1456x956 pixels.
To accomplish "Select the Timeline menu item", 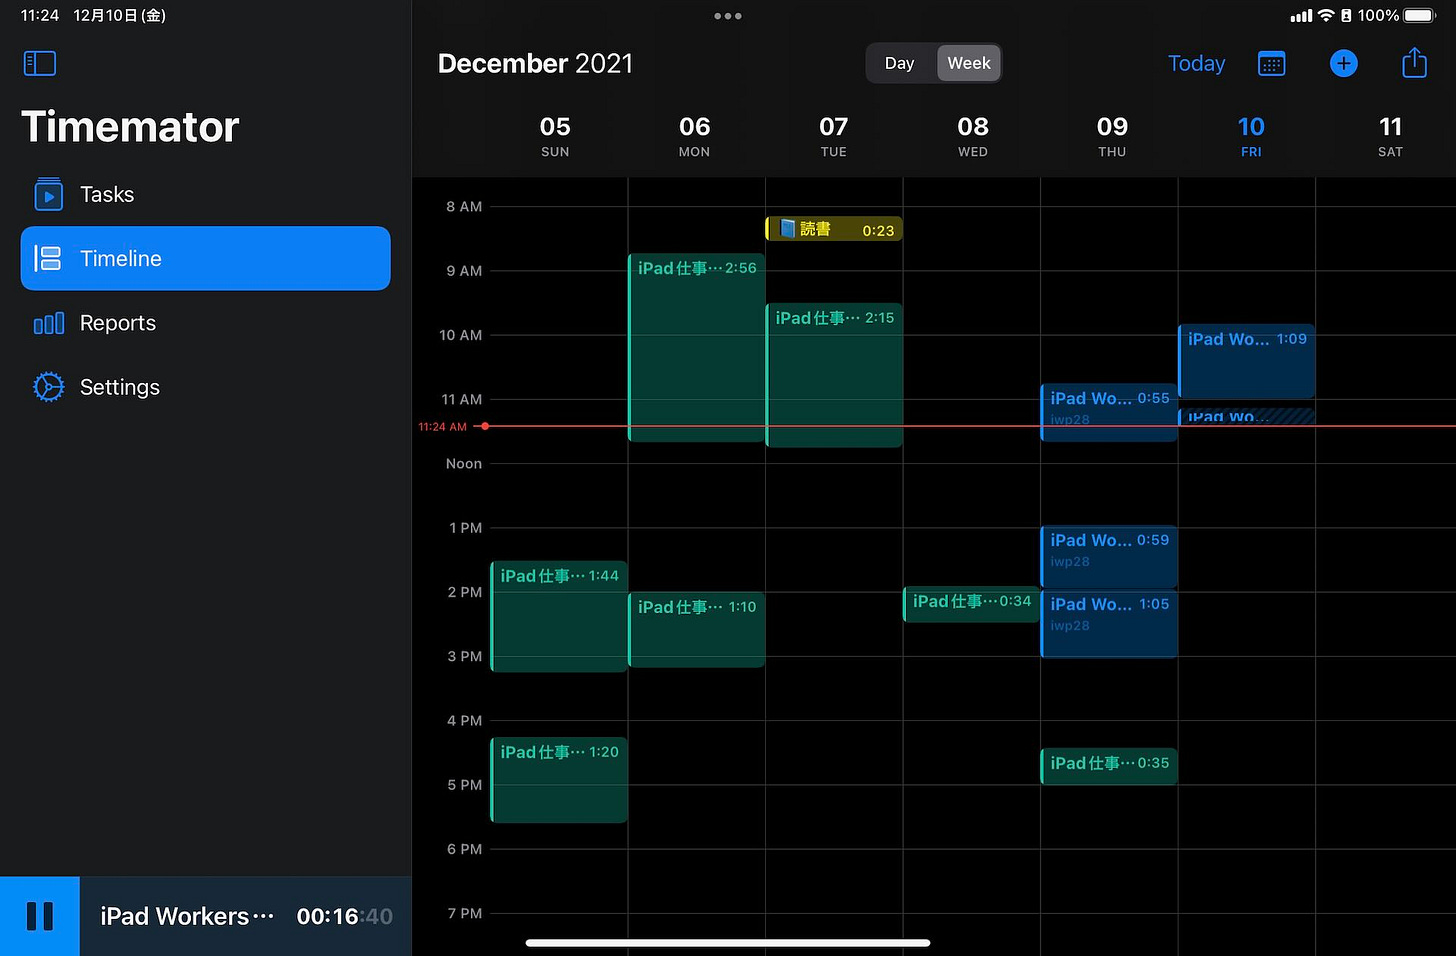I will coord(205,258).
